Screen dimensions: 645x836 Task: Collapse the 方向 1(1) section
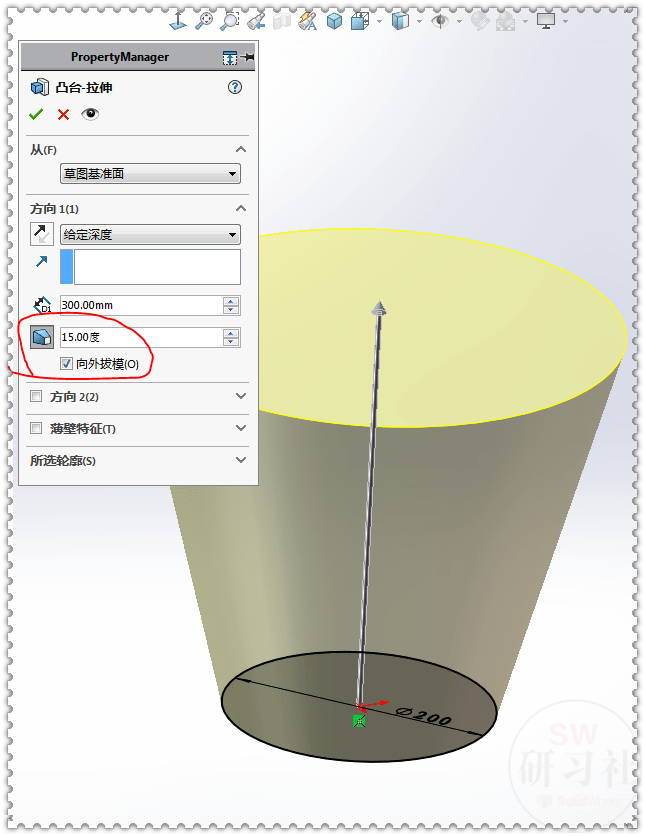[241, 208]
